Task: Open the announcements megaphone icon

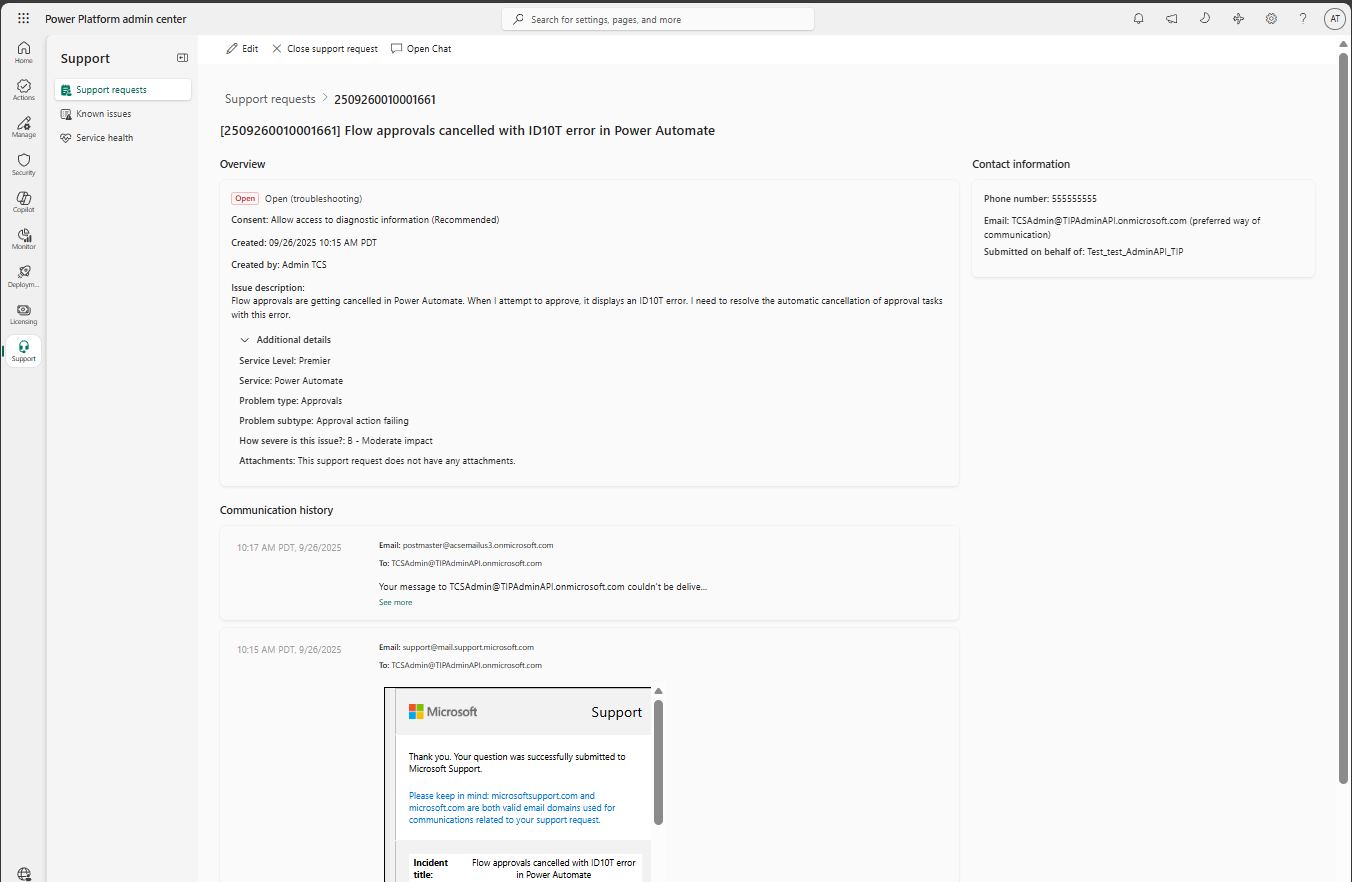Action: (1171, 18)
